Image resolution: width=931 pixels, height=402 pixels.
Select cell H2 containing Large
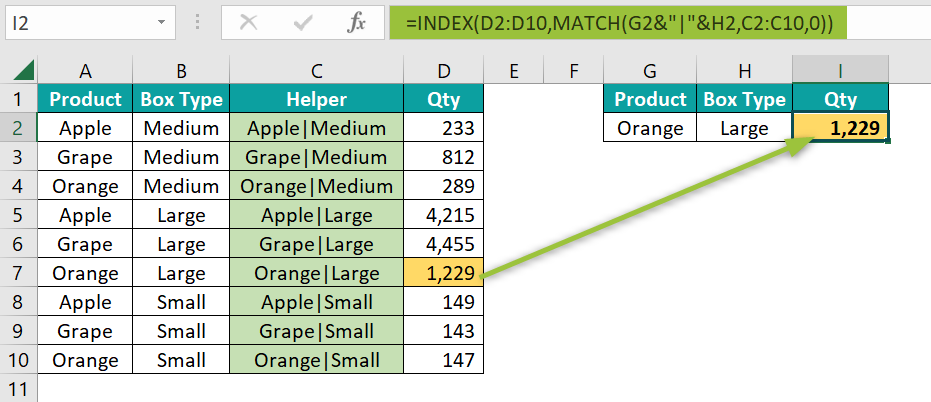point(744,127)
